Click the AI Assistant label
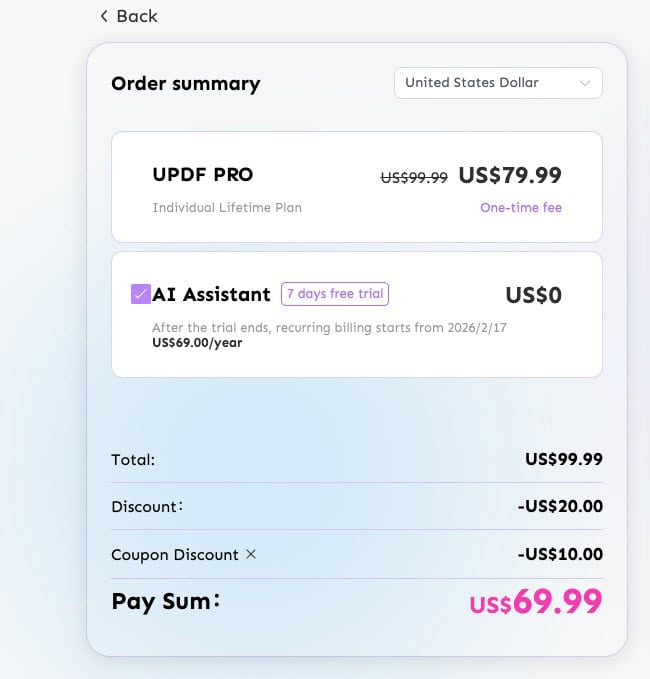 [211, 294]
